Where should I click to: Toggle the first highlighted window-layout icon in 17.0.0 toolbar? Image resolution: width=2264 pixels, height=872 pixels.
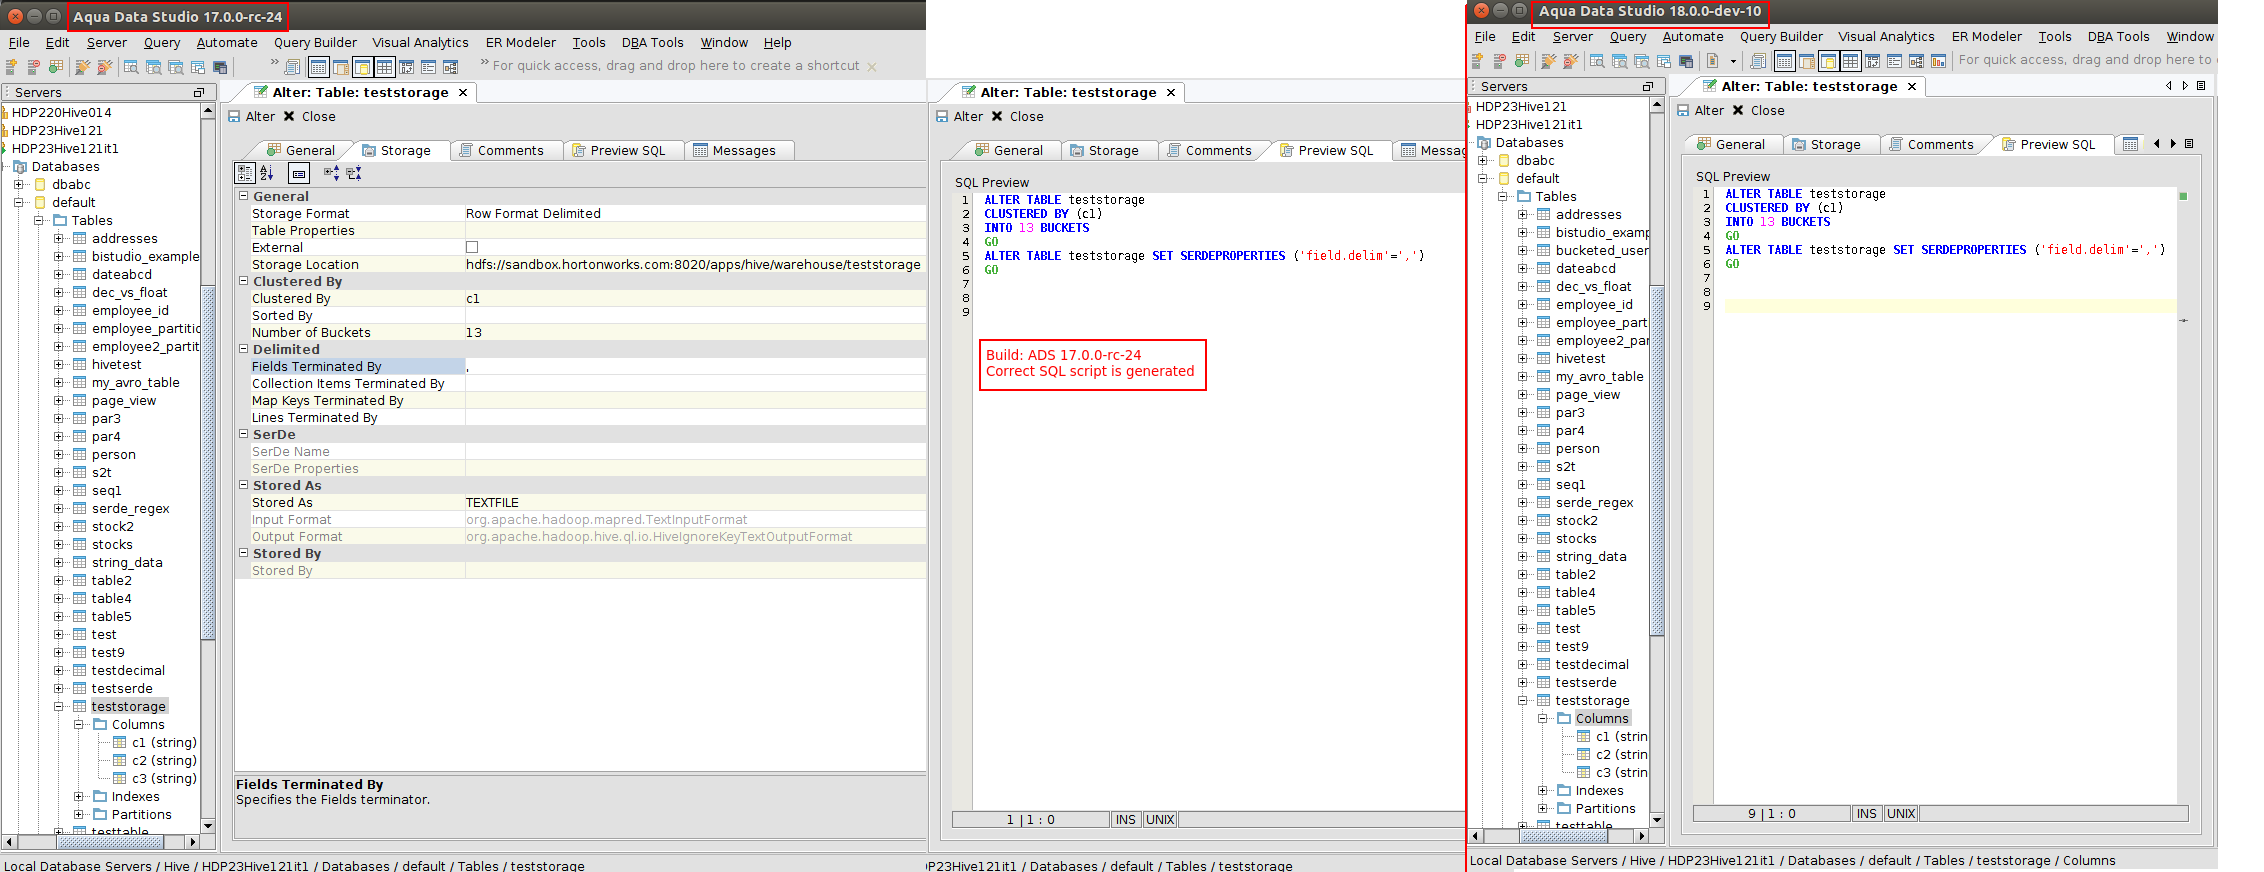[318, 67]
